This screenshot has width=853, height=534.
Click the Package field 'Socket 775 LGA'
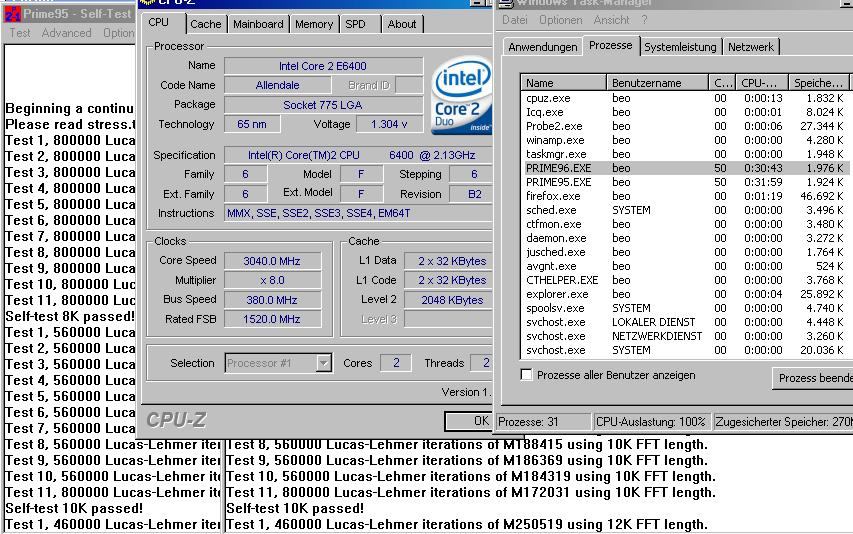[323, 105]
